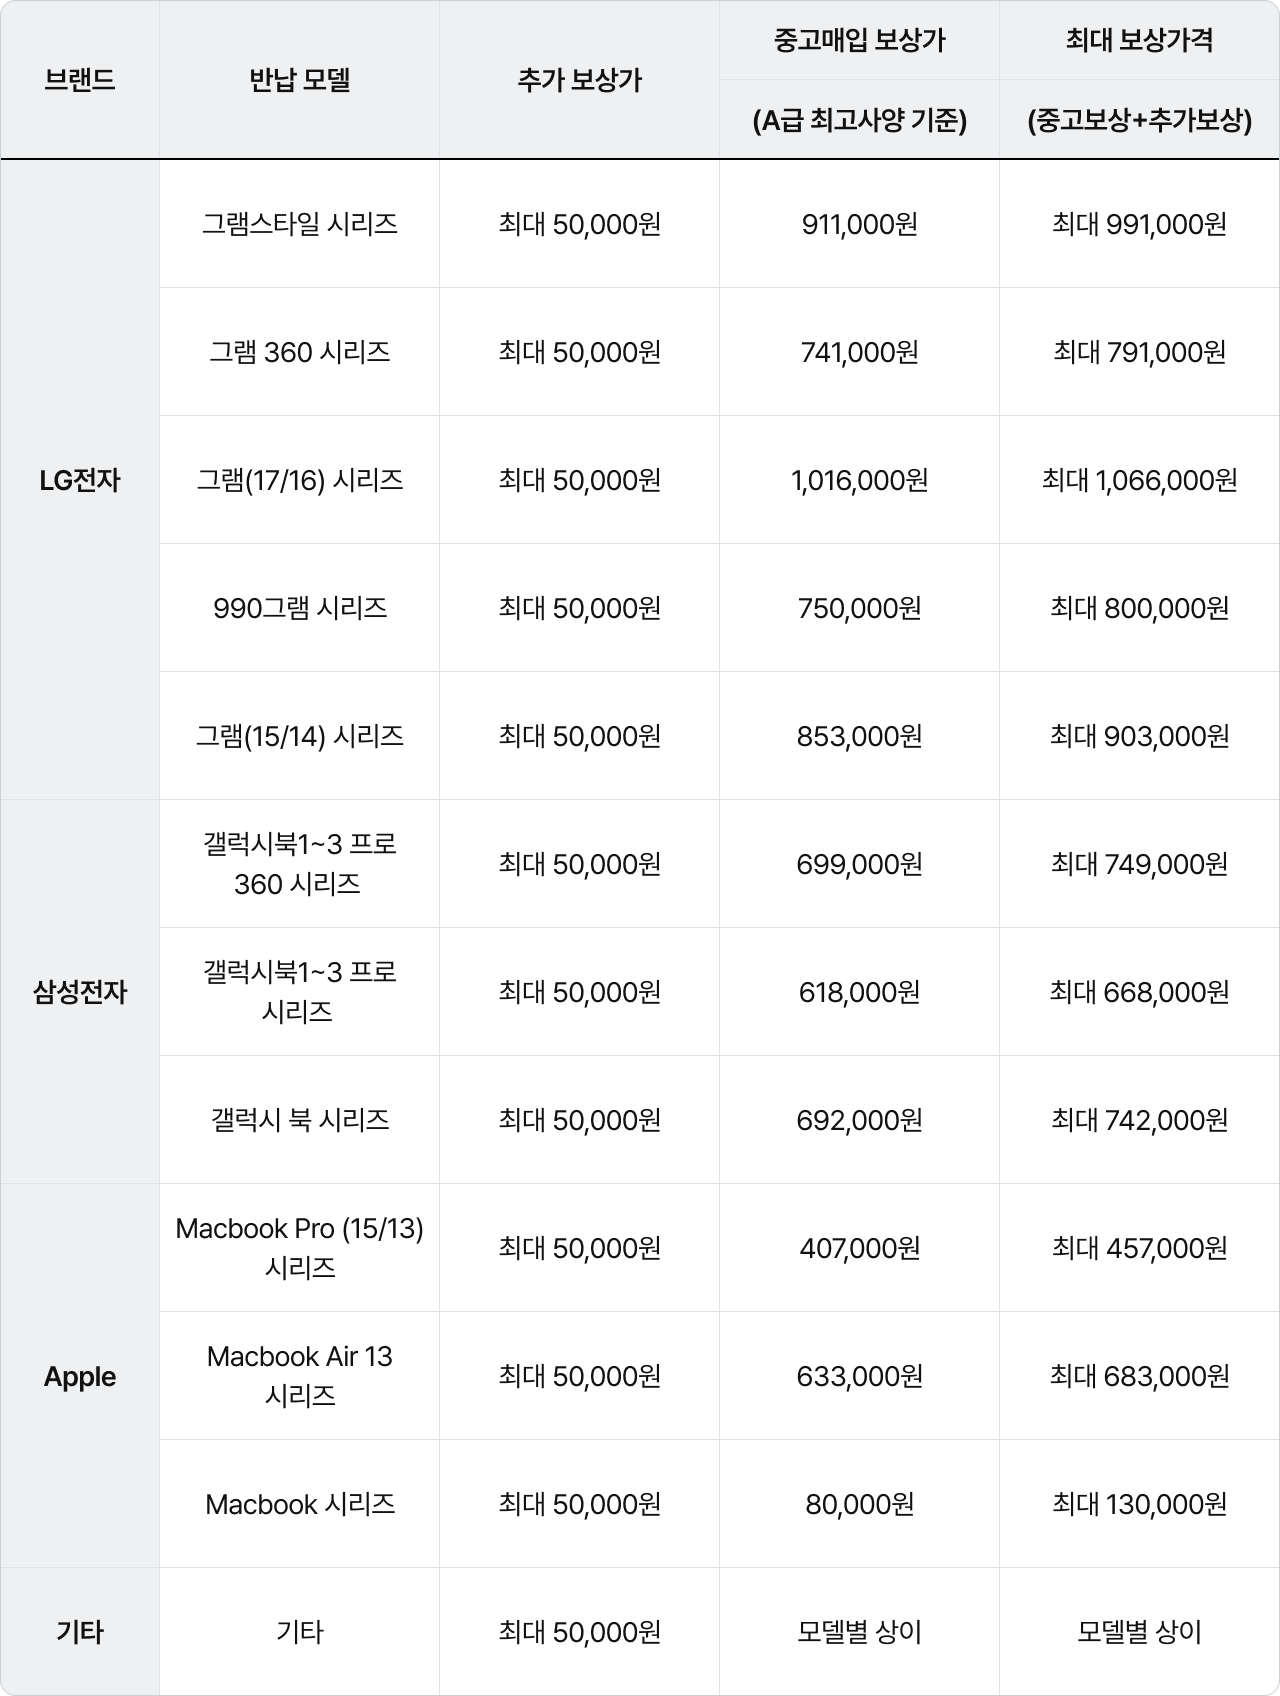Select the Apple brand cell

(x=80, y=1376)
